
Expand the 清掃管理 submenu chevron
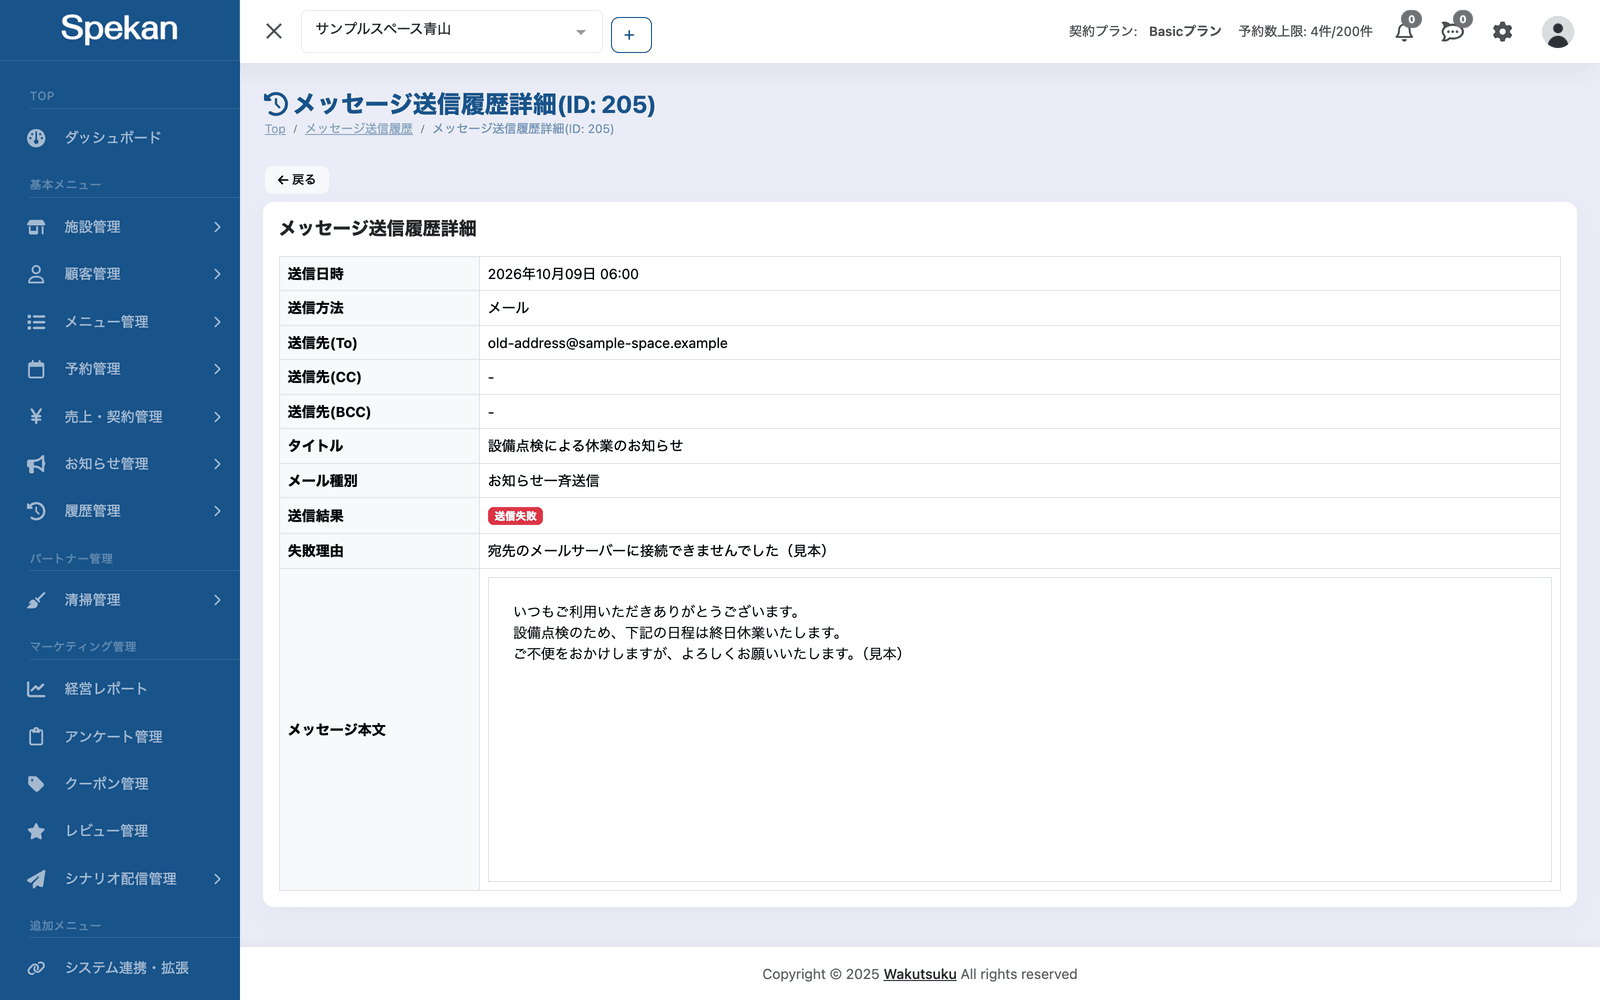[x=217, y=600]
